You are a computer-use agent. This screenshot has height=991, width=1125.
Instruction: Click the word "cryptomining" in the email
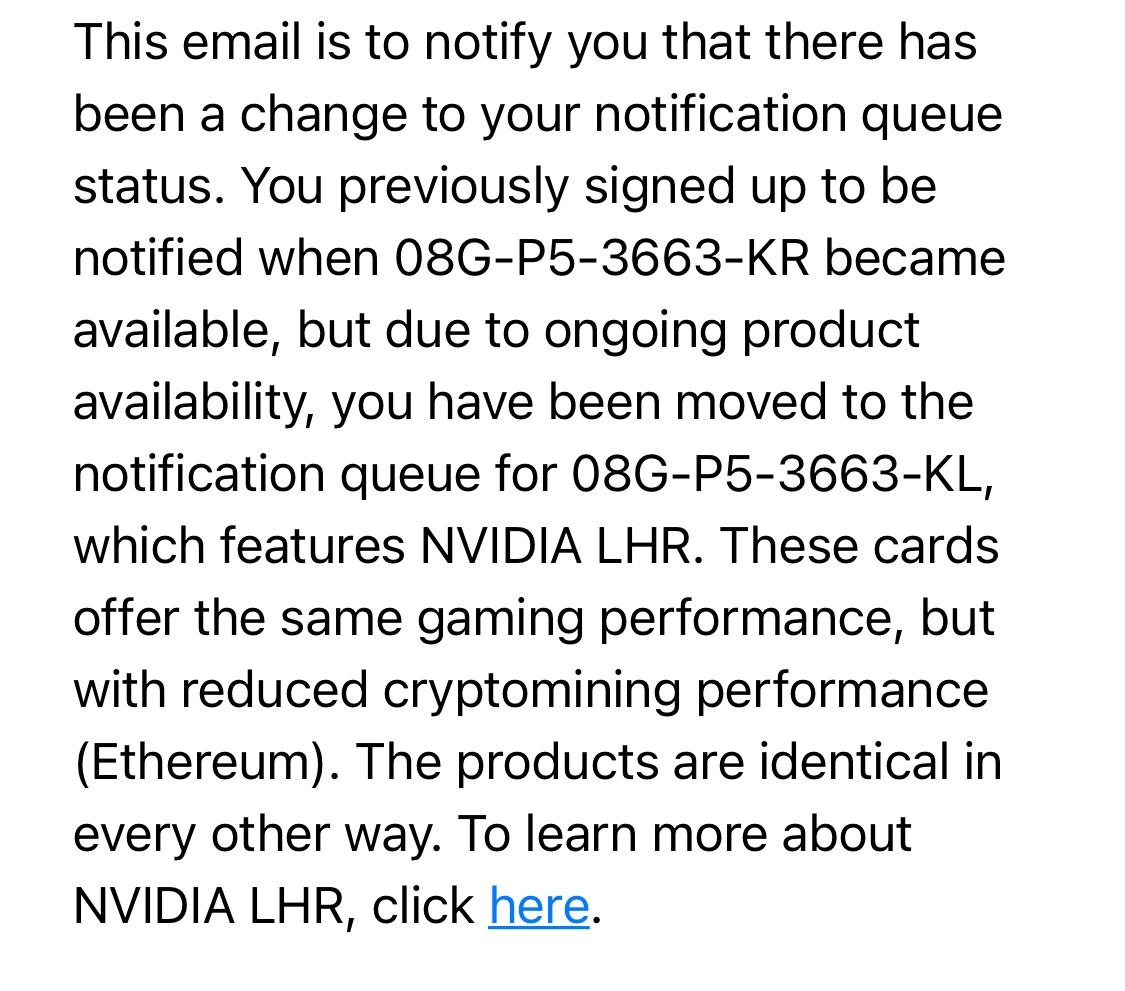pos(532,691)
